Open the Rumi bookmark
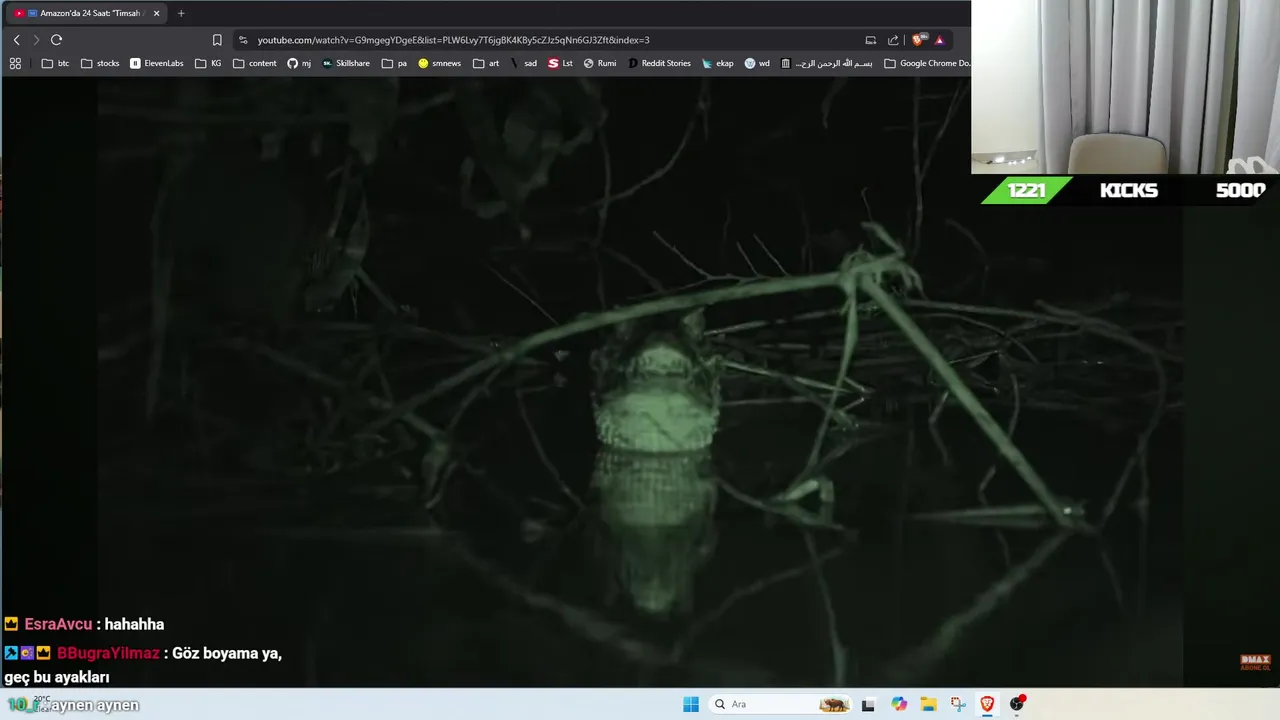The width and height of the screenshot is (1280, 720). pyautogui.click(x=600, y=63)
